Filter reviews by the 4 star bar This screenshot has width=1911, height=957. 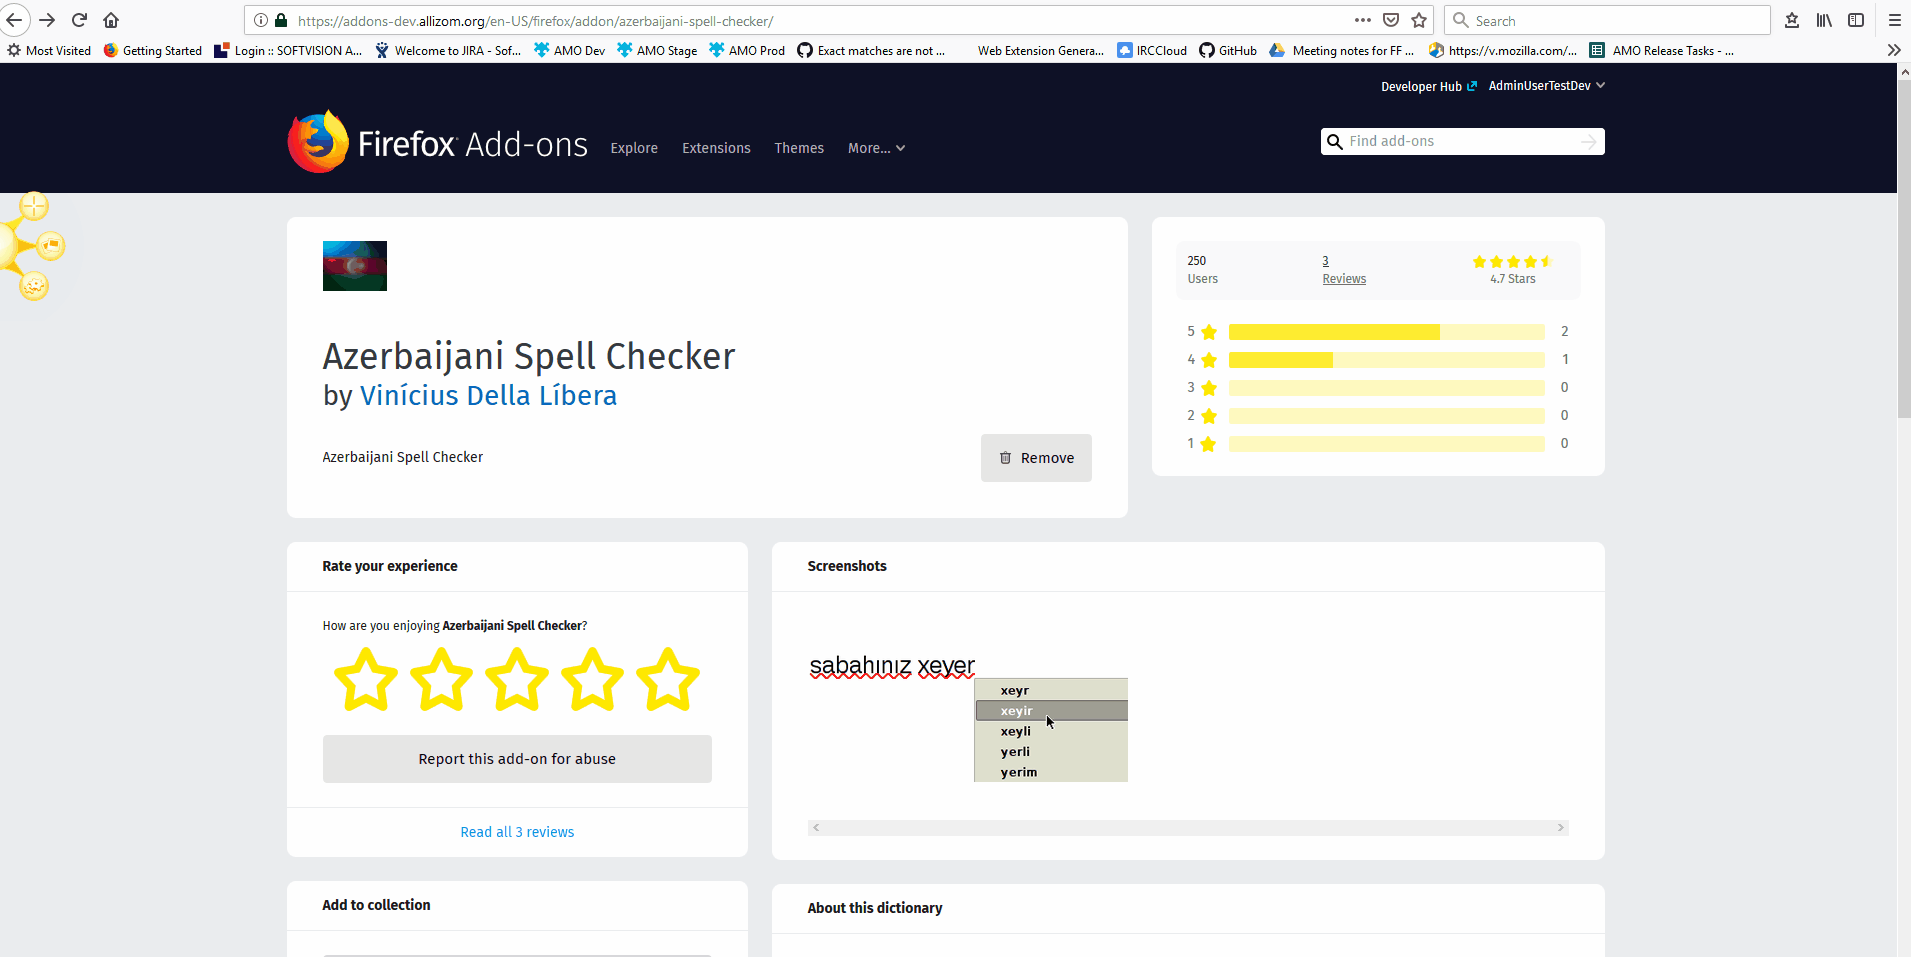pos(1386,360)
